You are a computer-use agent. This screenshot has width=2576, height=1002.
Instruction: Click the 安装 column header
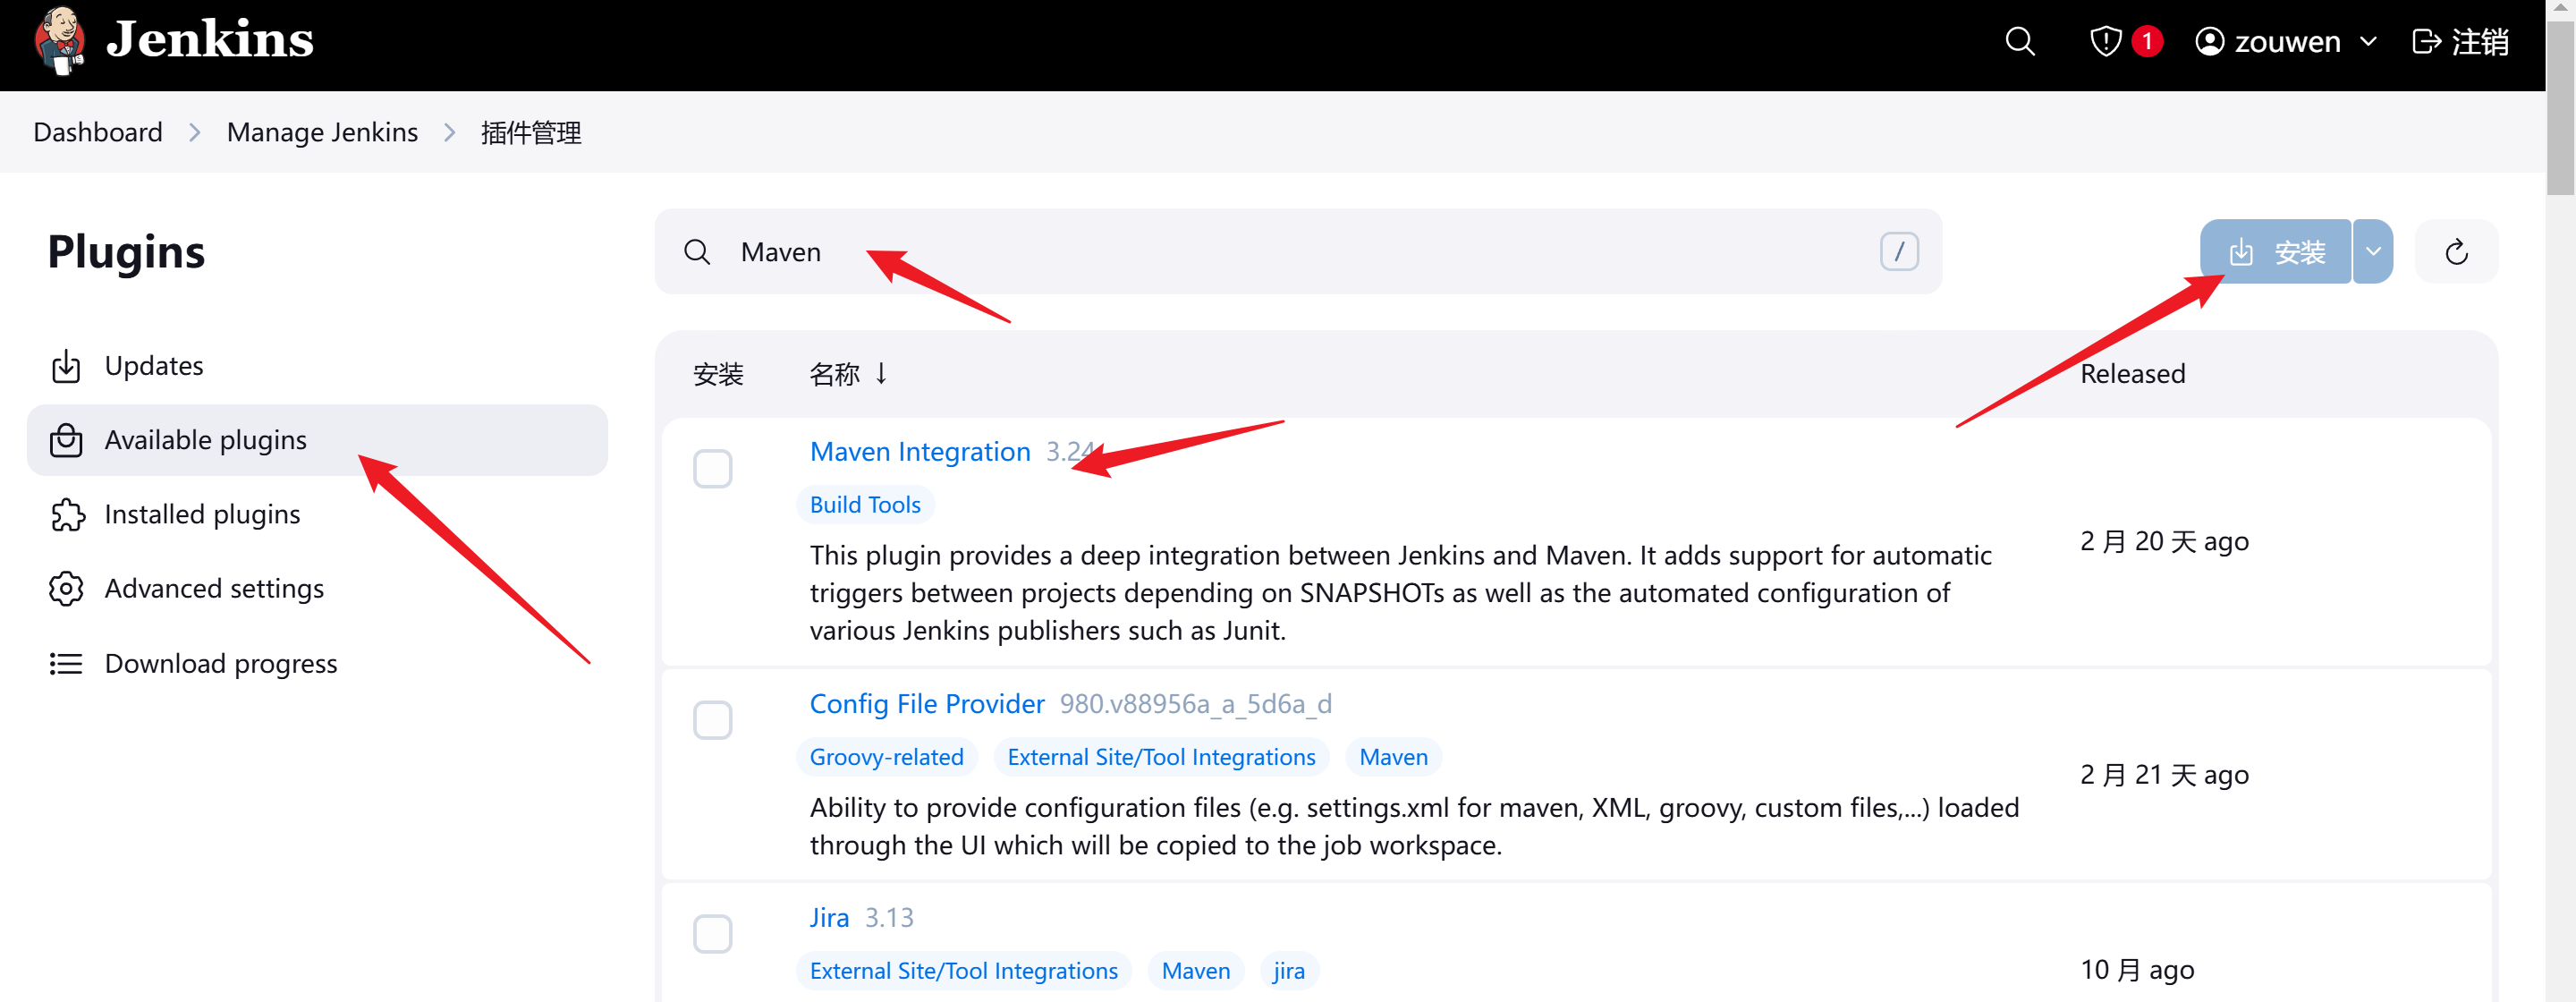coord(718,374)
